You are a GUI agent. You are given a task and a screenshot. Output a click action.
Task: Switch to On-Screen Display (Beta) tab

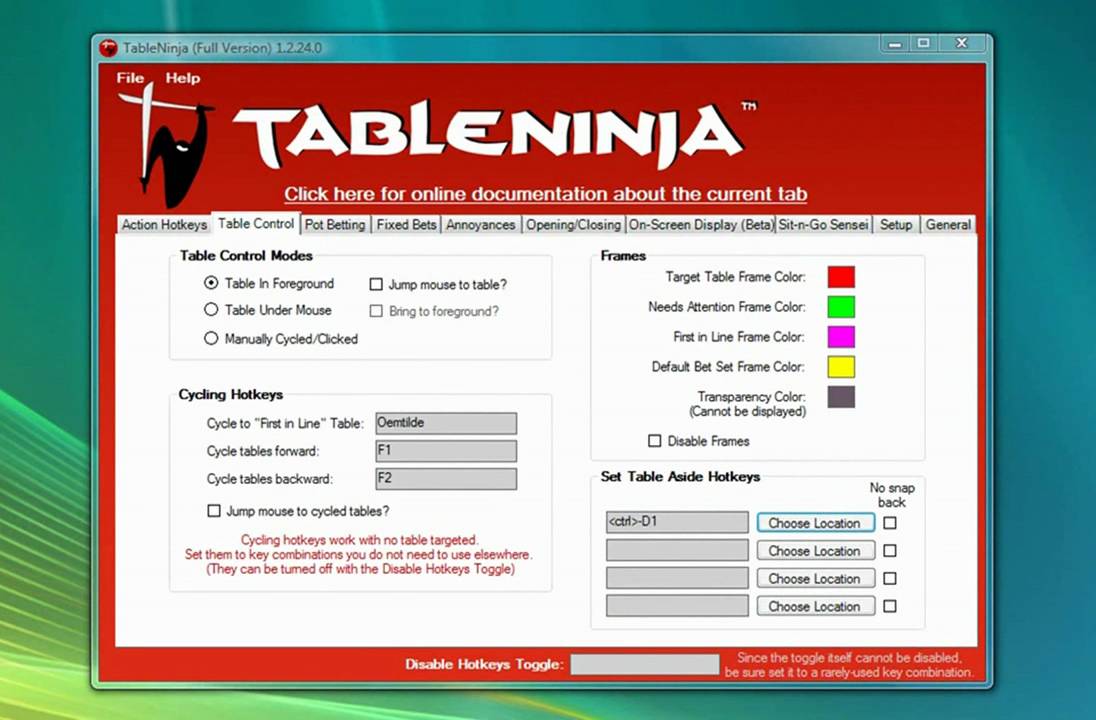[x=701, y=224]
